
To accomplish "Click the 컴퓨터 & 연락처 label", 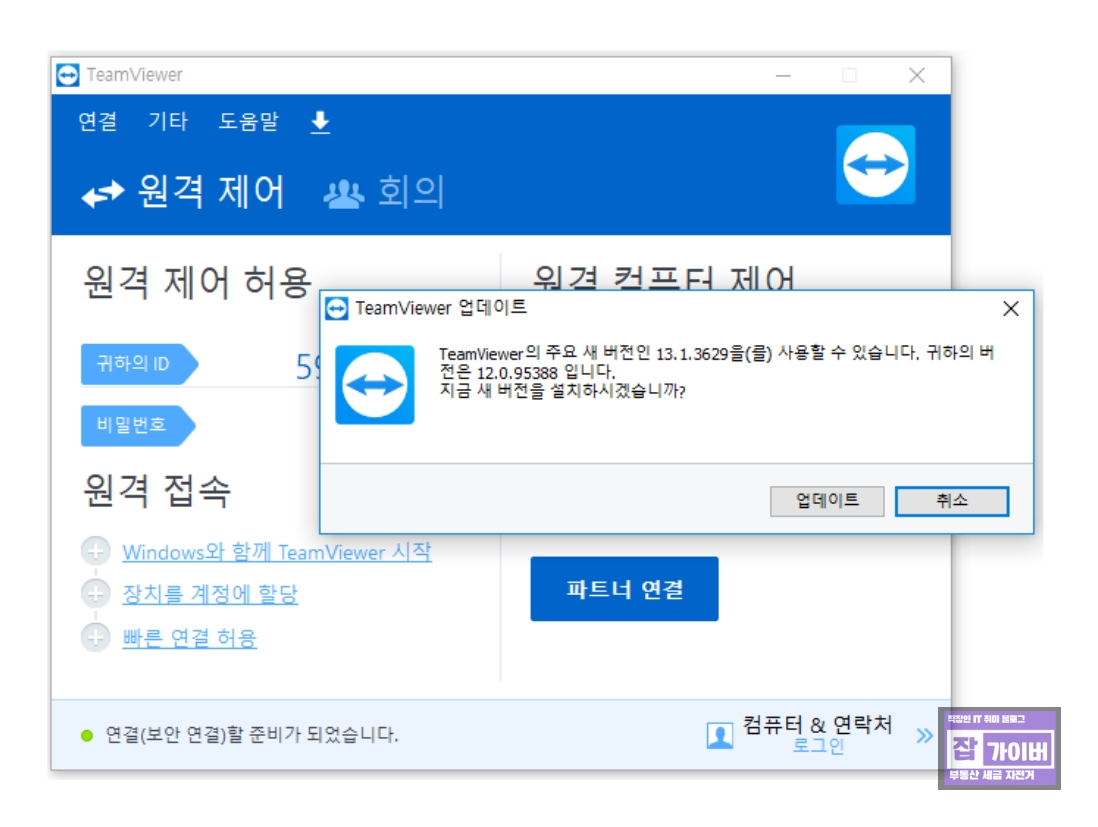I will pos(817,724).
